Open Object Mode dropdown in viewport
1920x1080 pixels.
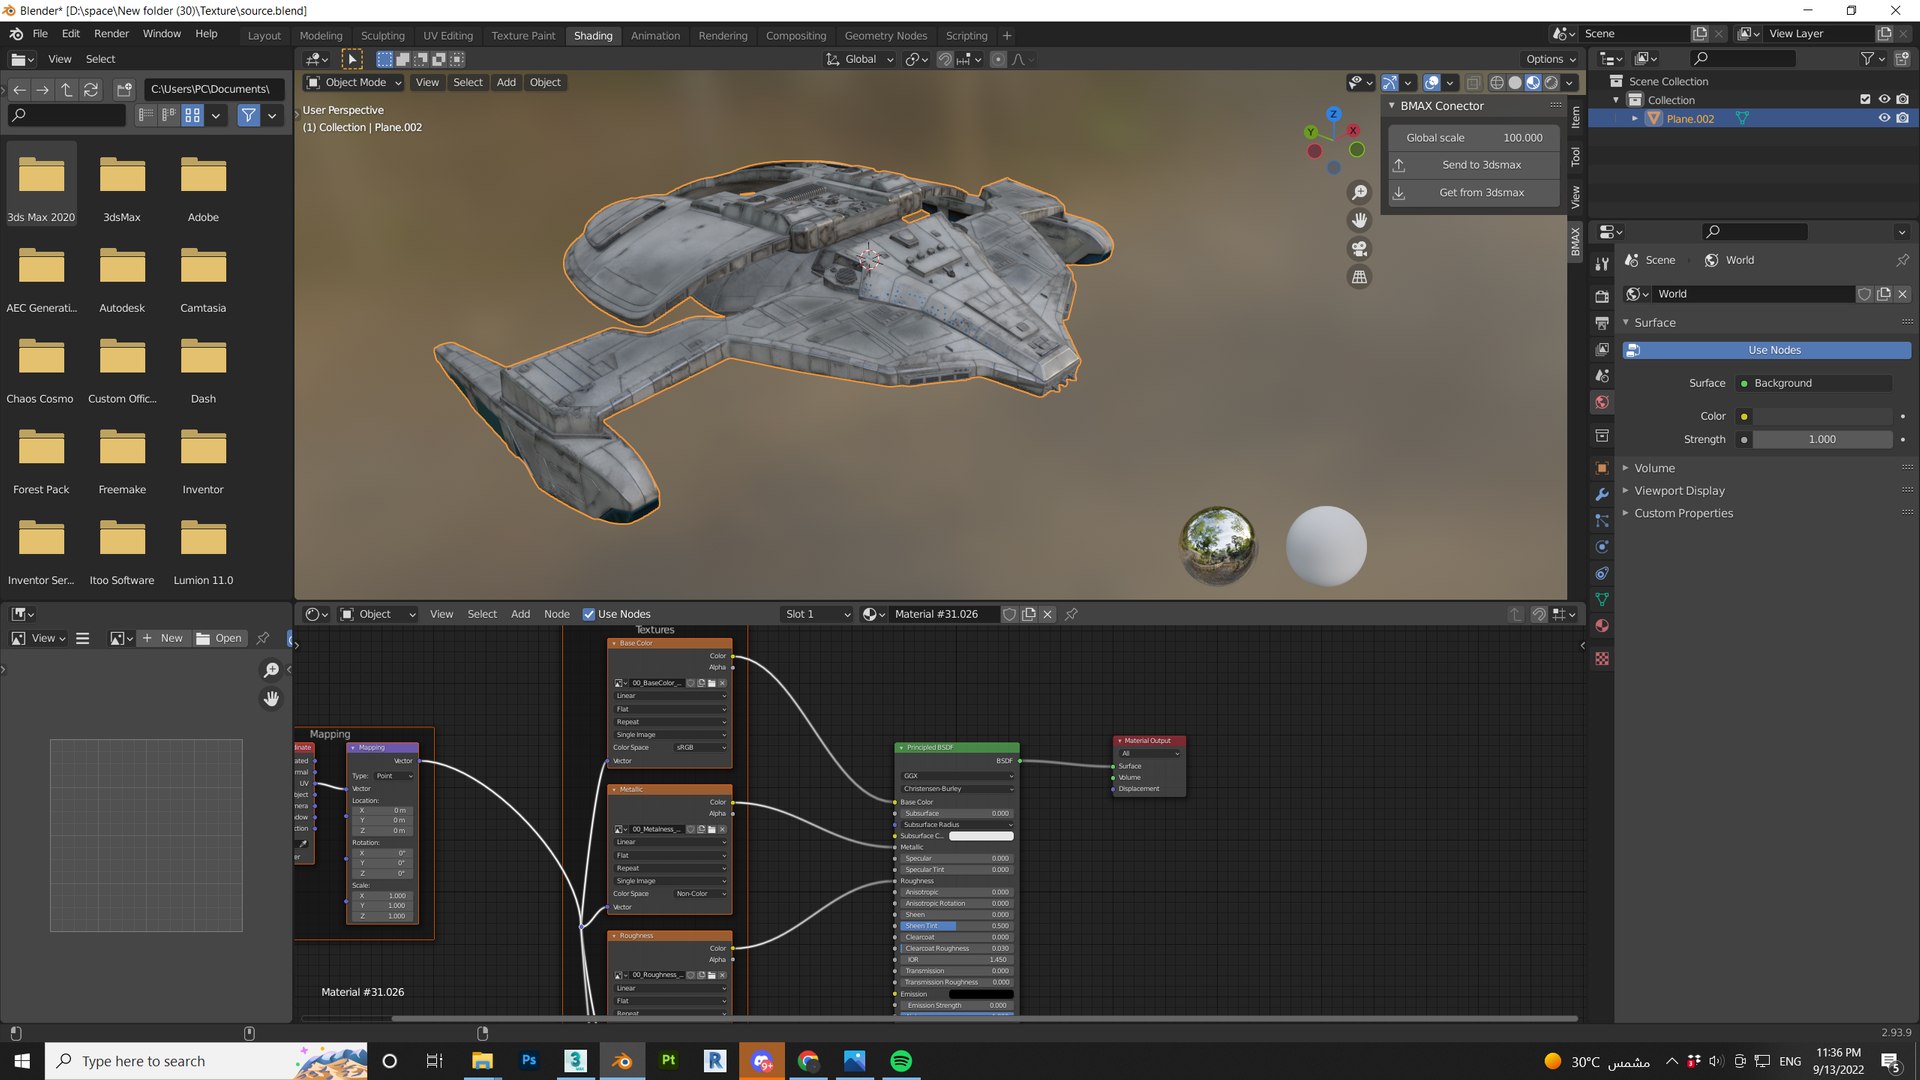click(x=354, y=83)
